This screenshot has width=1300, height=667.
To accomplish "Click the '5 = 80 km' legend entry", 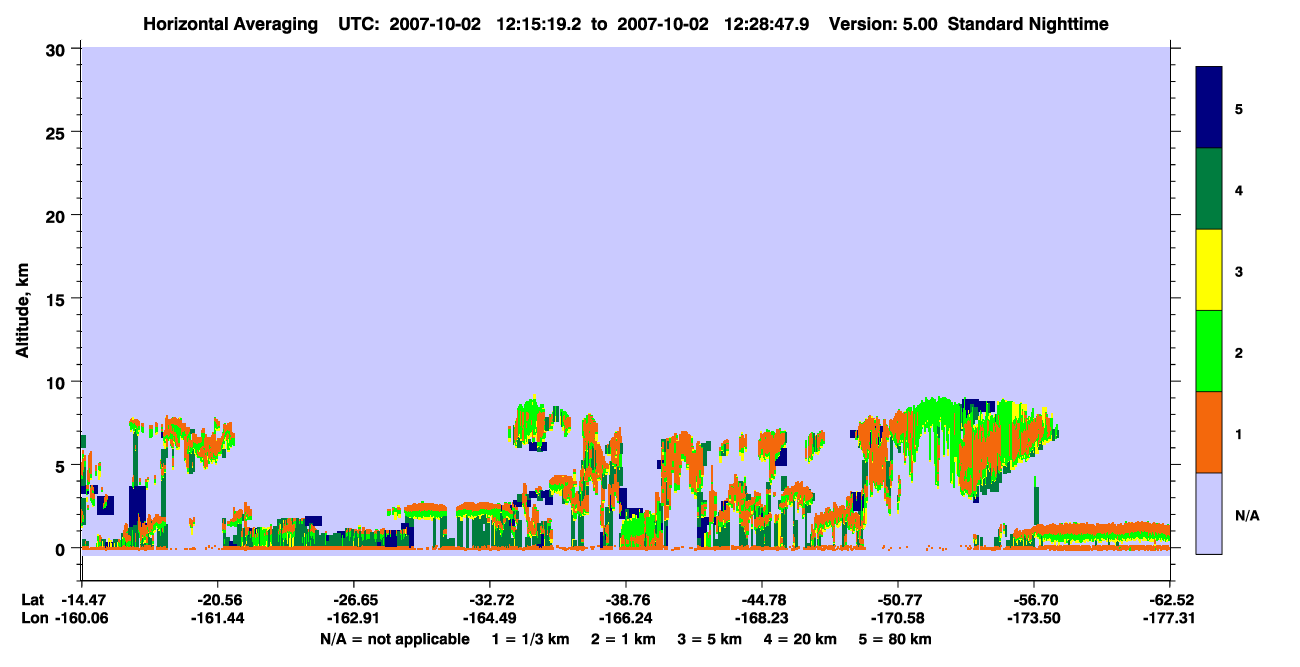I will click(896, 639).
